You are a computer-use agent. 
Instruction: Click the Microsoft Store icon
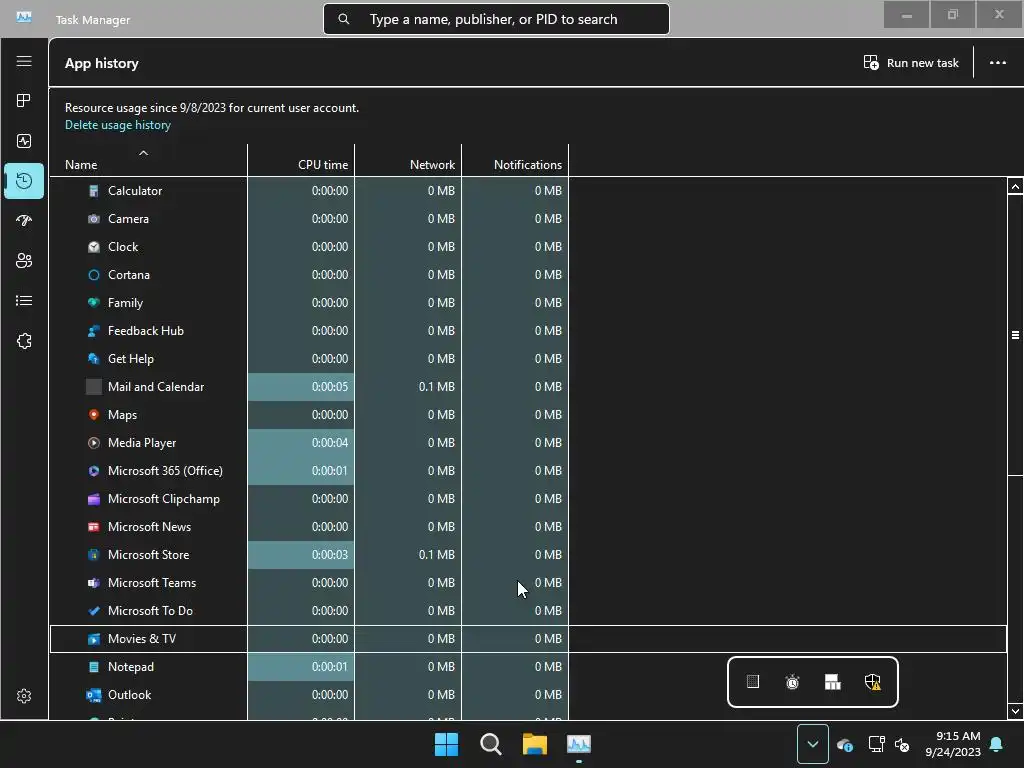(94, 555)
